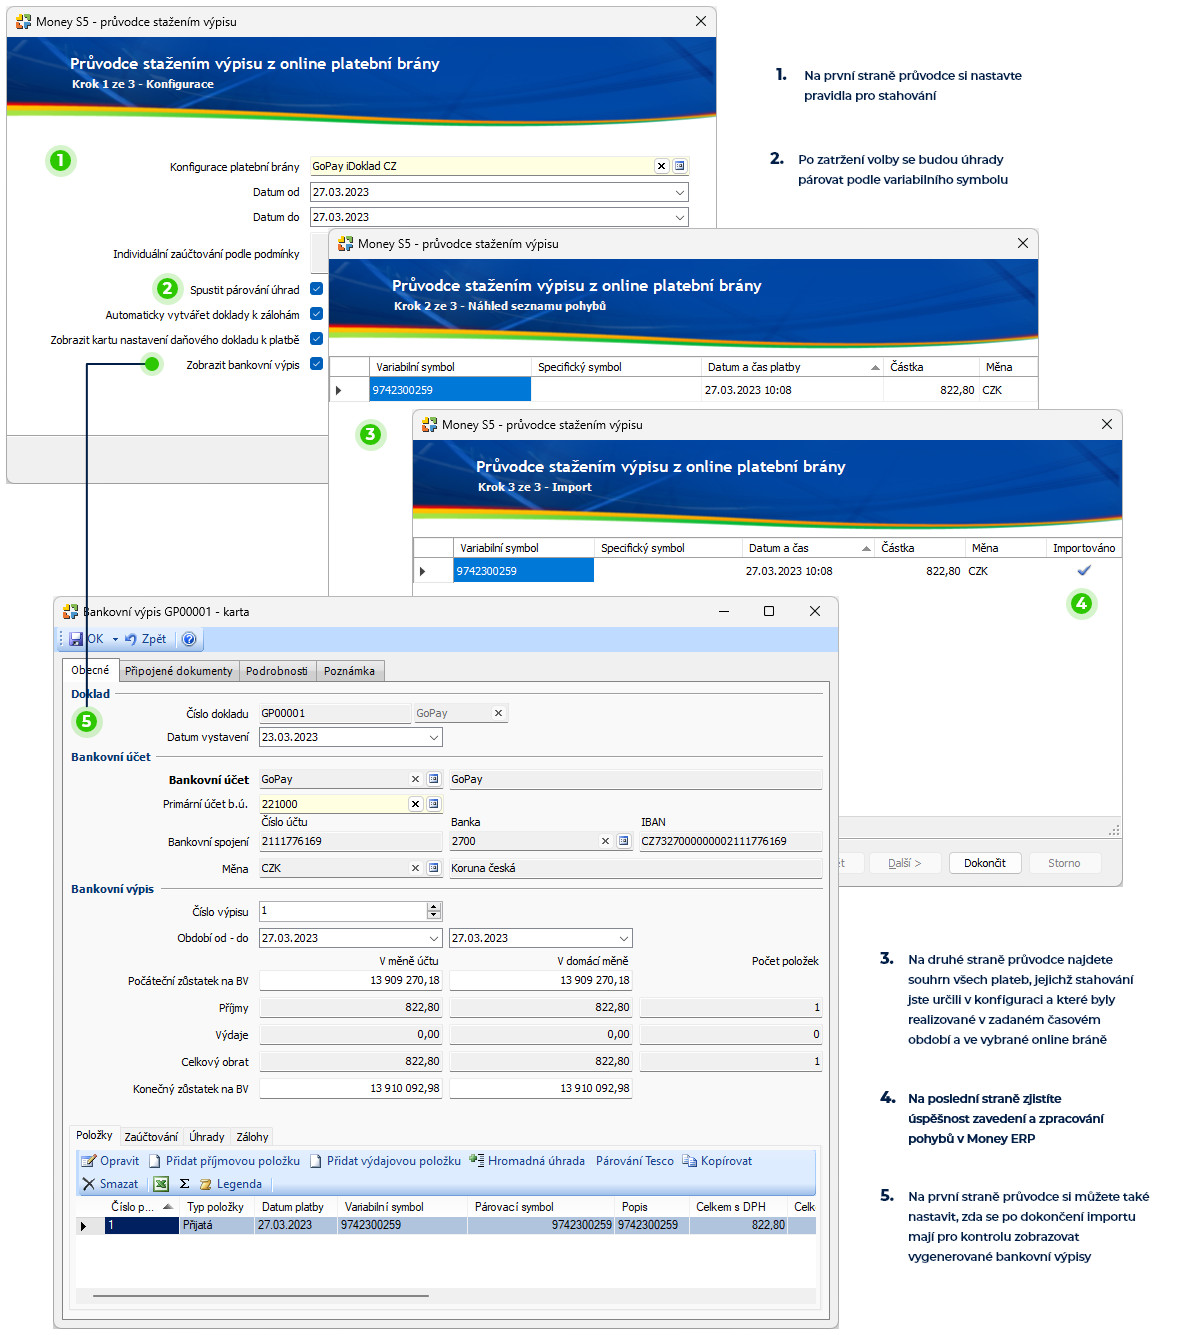Open Datum vystavení date dropdown

(x=434, y=737)
